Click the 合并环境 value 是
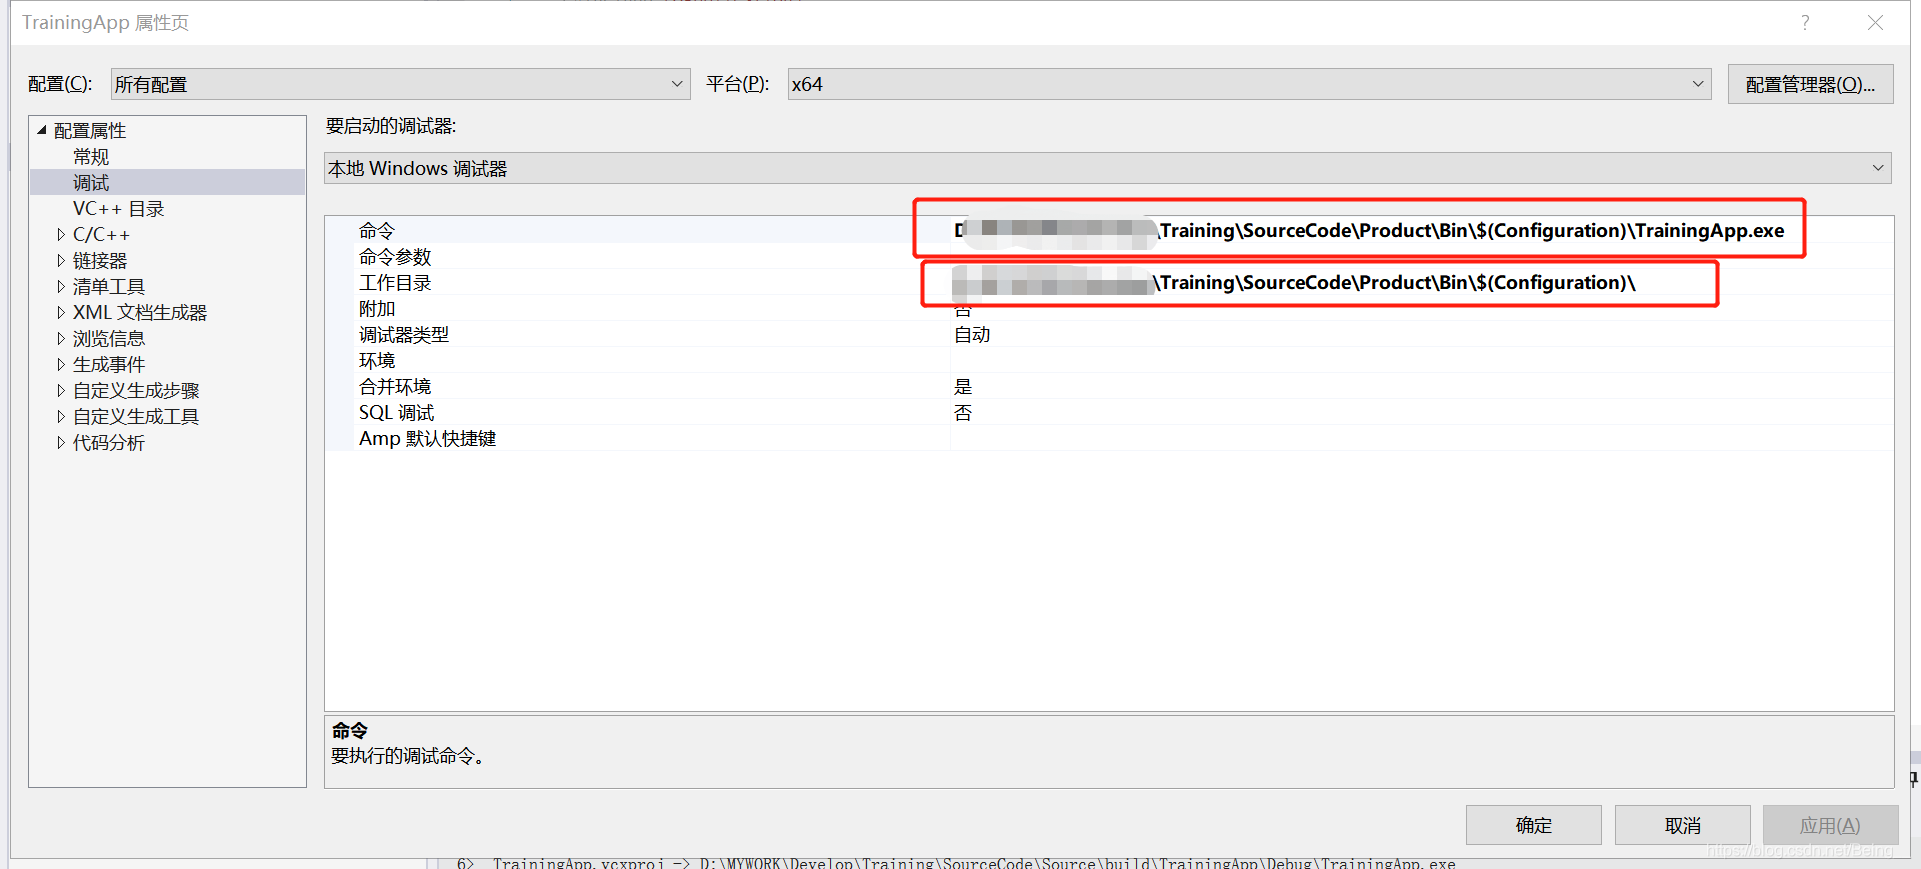The width and height of the screenshot is (1921, 869). tap(963, 386)
